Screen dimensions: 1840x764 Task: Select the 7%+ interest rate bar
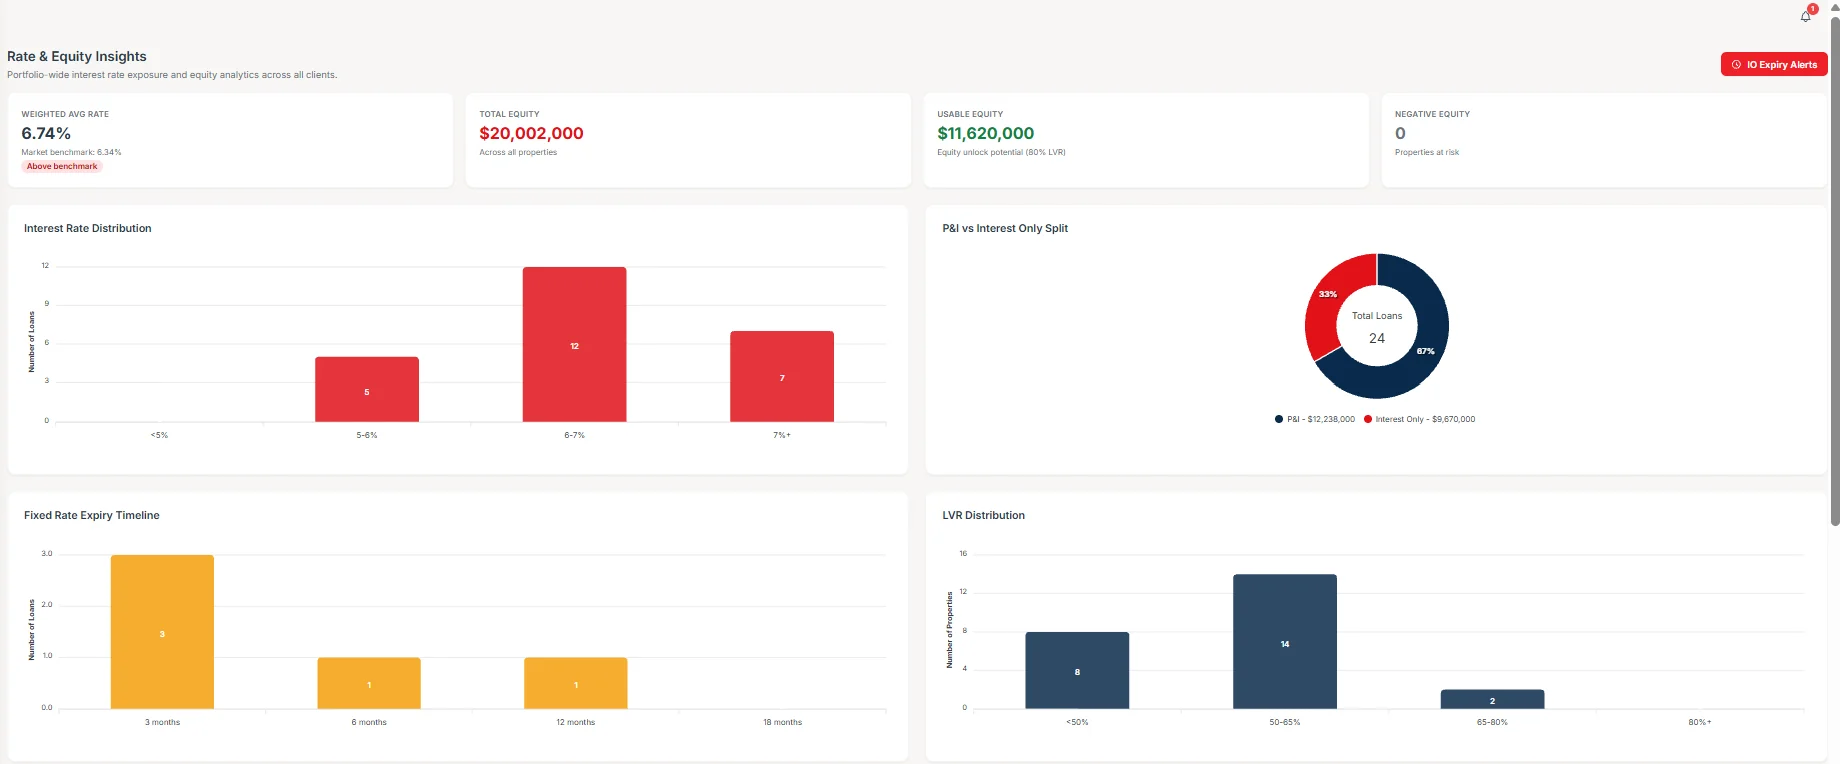coord(782,376)
